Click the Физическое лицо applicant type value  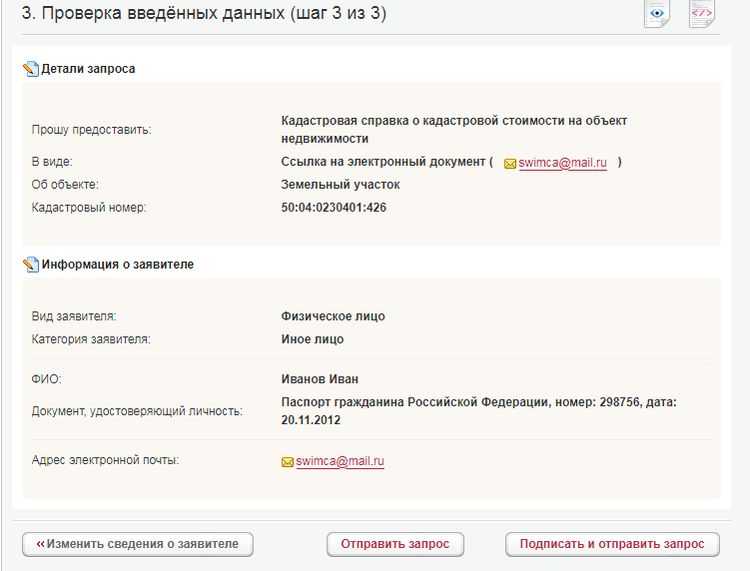tap(333, 316)
